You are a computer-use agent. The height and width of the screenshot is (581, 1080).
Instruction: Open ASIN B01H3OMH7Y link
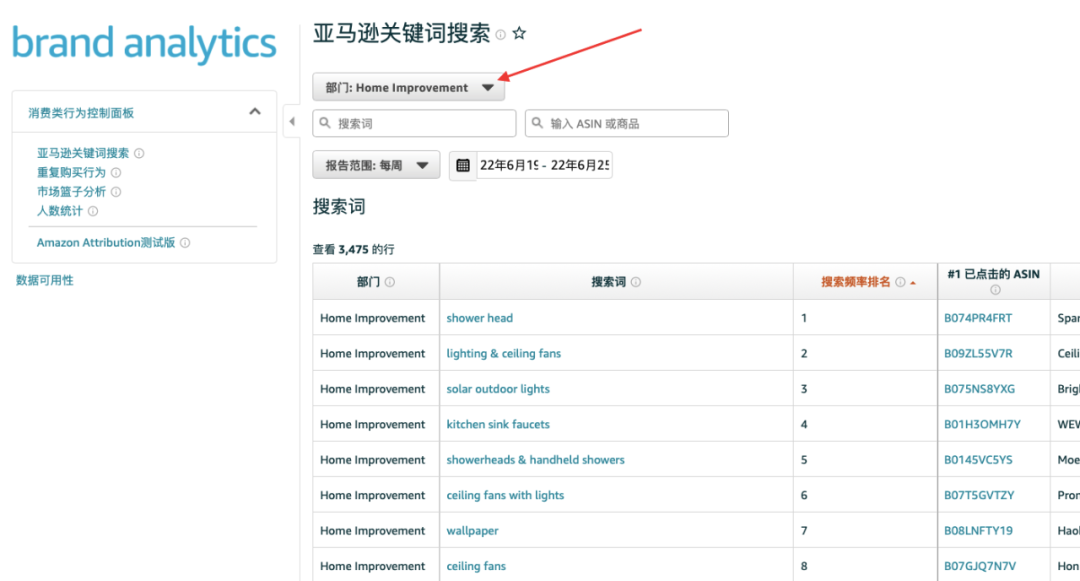point(982,425)
